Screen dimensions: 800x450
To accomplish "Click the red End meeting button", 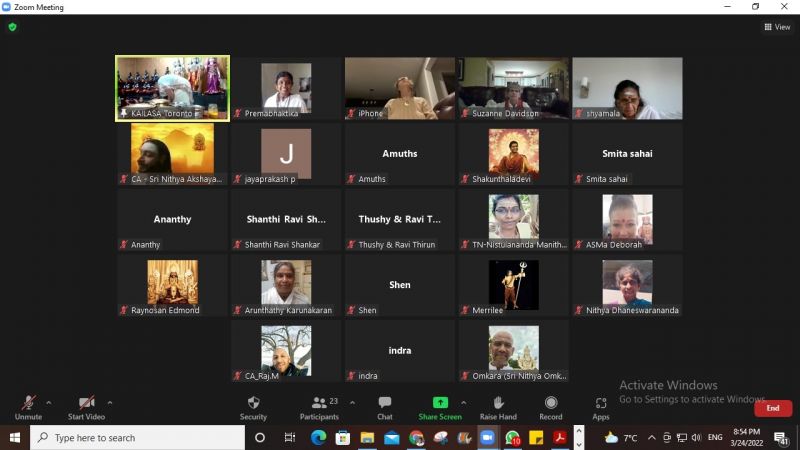I will coord(772,408).
